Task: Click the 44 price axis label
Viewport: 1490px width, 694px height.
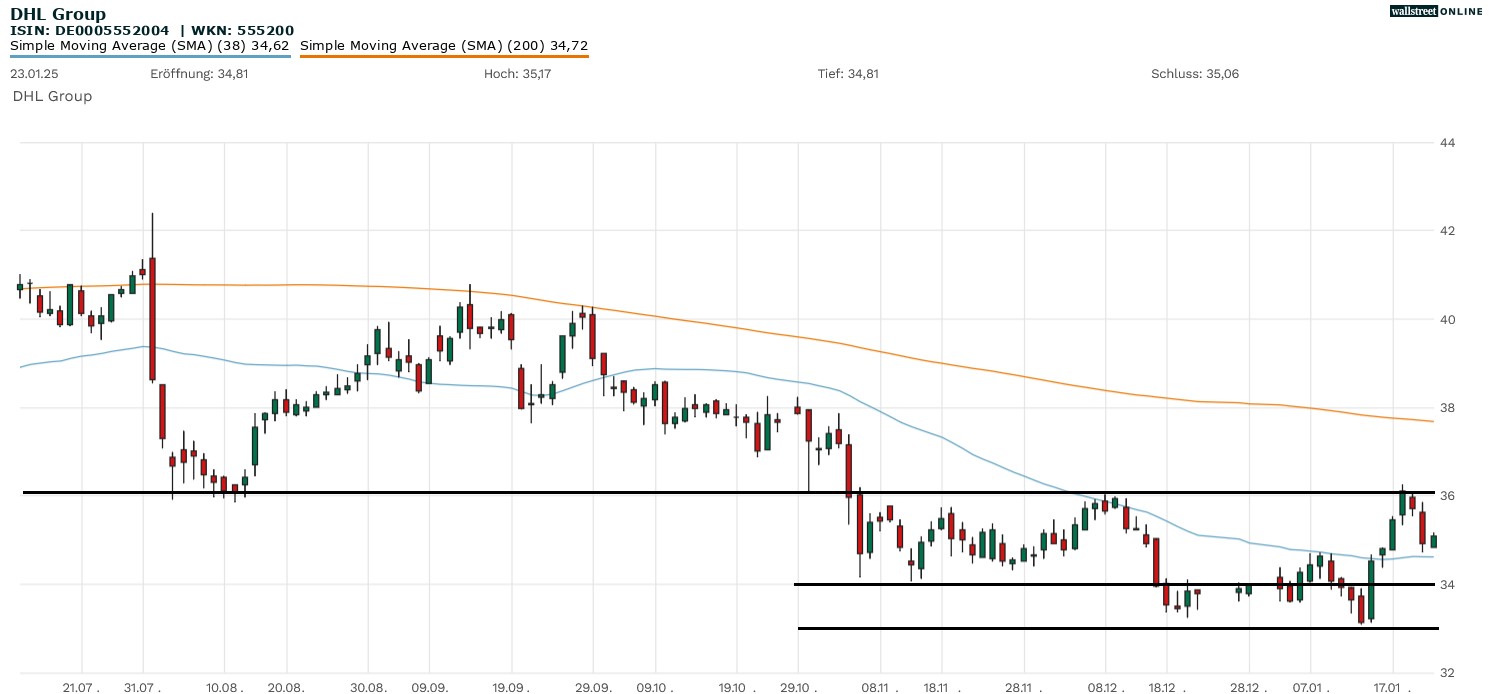Action: 1447,143
